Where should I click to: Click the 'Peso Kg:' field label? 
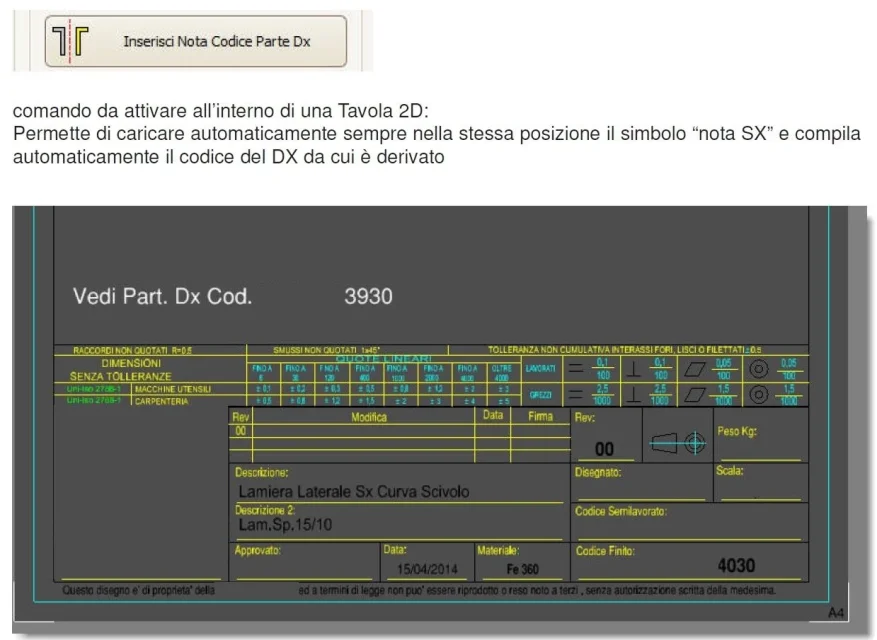pyautogui.click(x=737, y=431)
